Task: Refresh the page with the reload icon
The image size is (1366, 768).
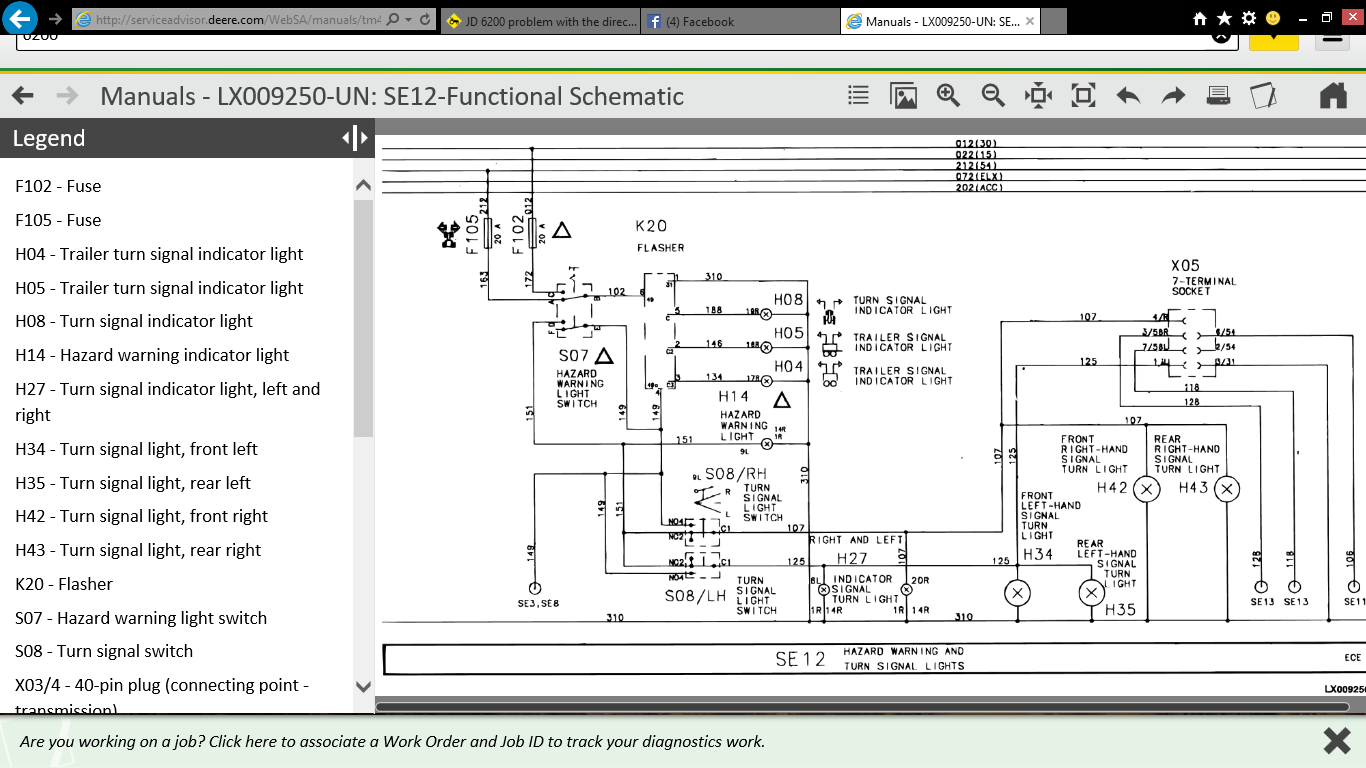Action: coord(425,20)
